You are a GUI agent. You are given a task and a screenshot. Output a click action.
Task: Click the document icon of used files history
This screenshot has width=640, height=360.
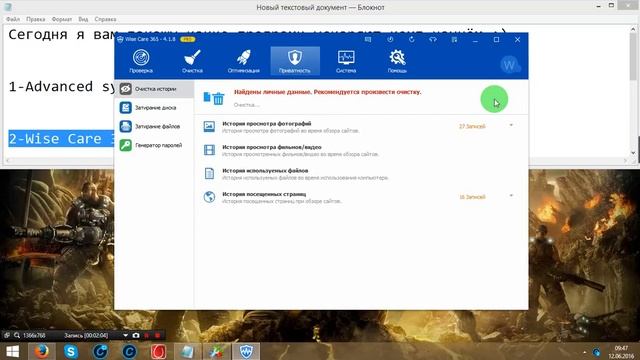pos(209,173)
